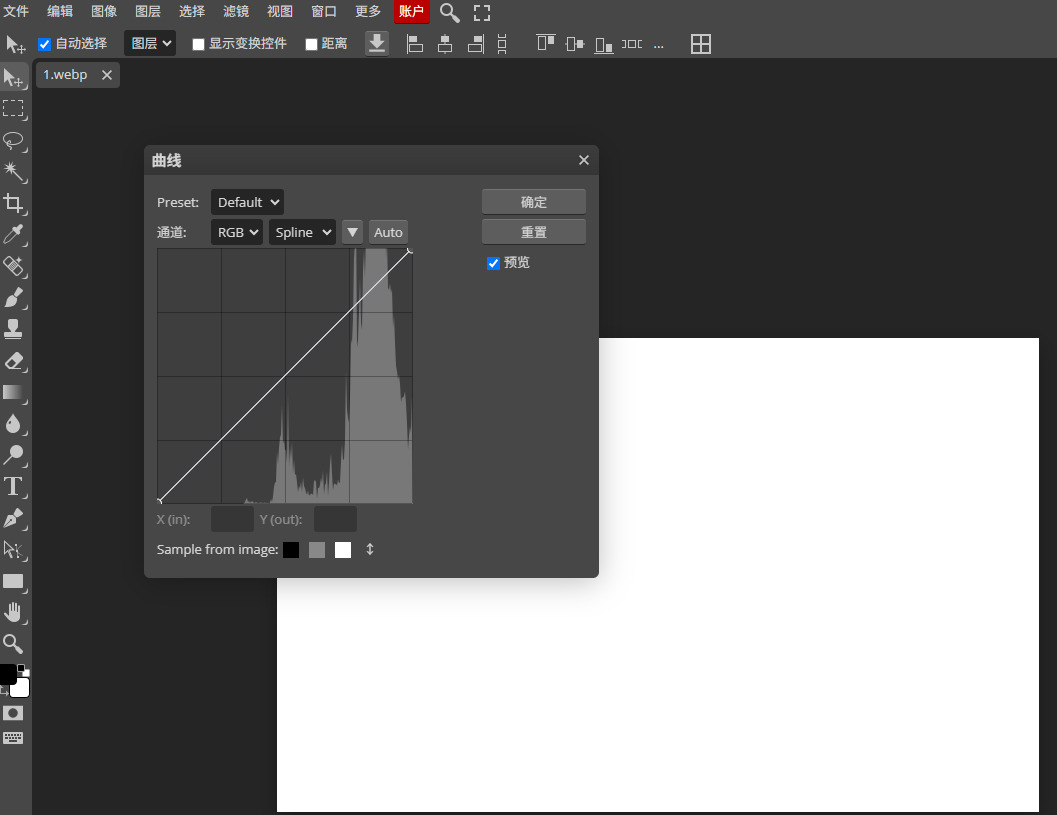The image size is (1057, 815).
Task: Click the Auto button in Curves
Action: point(388,232)
